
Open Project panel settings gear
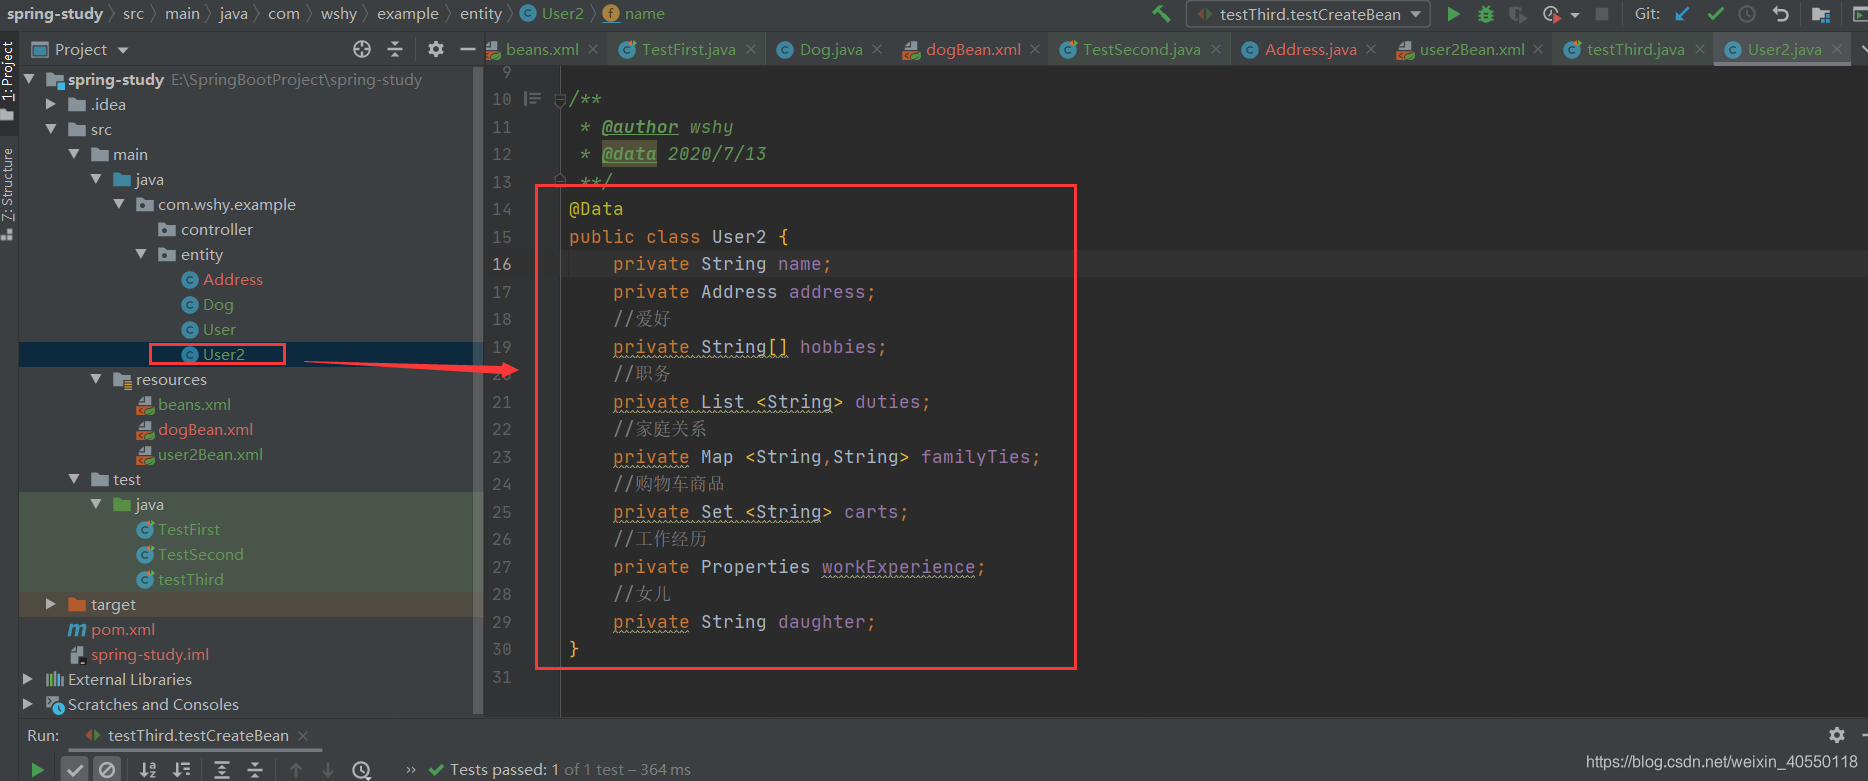435,49
